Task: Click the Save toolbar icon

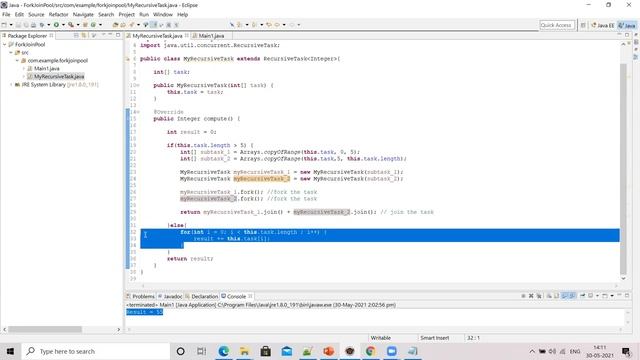Action: (x=18, y=25)
